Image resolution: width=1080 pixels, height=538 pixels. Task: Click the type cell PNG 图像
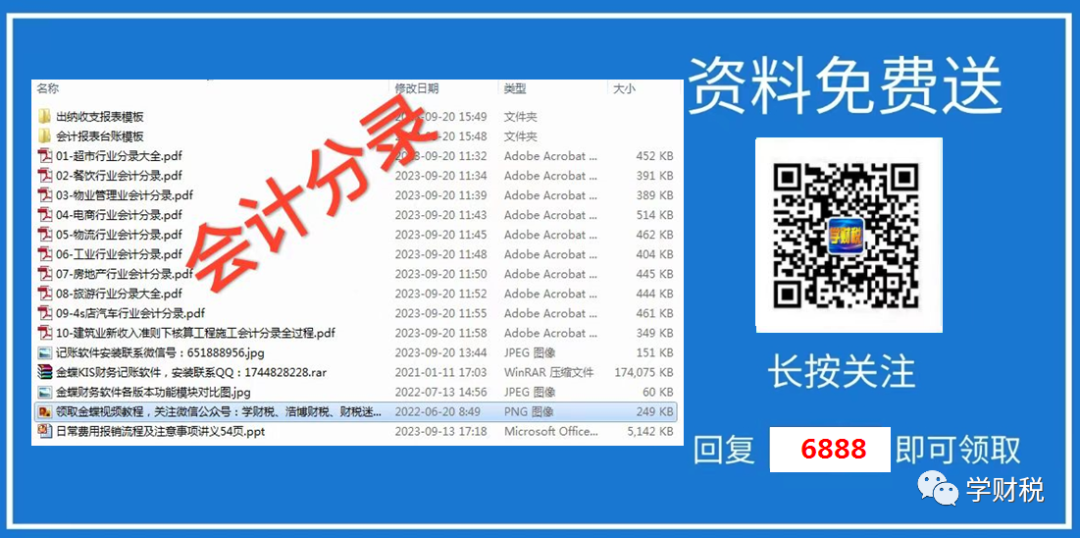(x=528, y=412)
